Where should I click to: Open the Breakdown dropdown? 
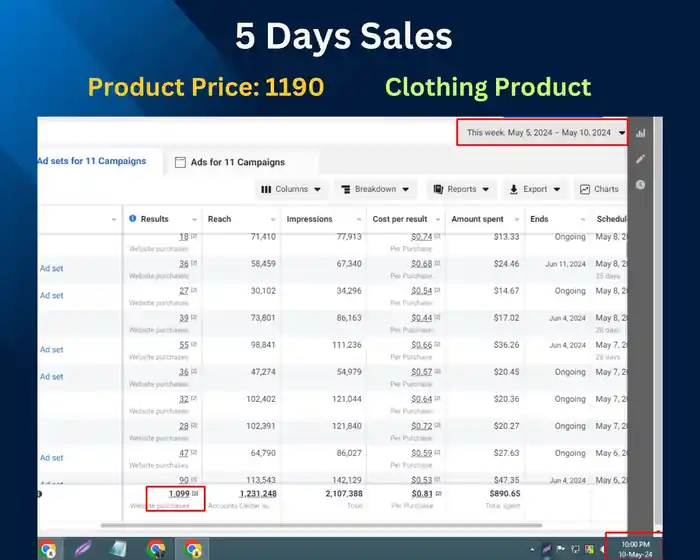click(375, 189)
